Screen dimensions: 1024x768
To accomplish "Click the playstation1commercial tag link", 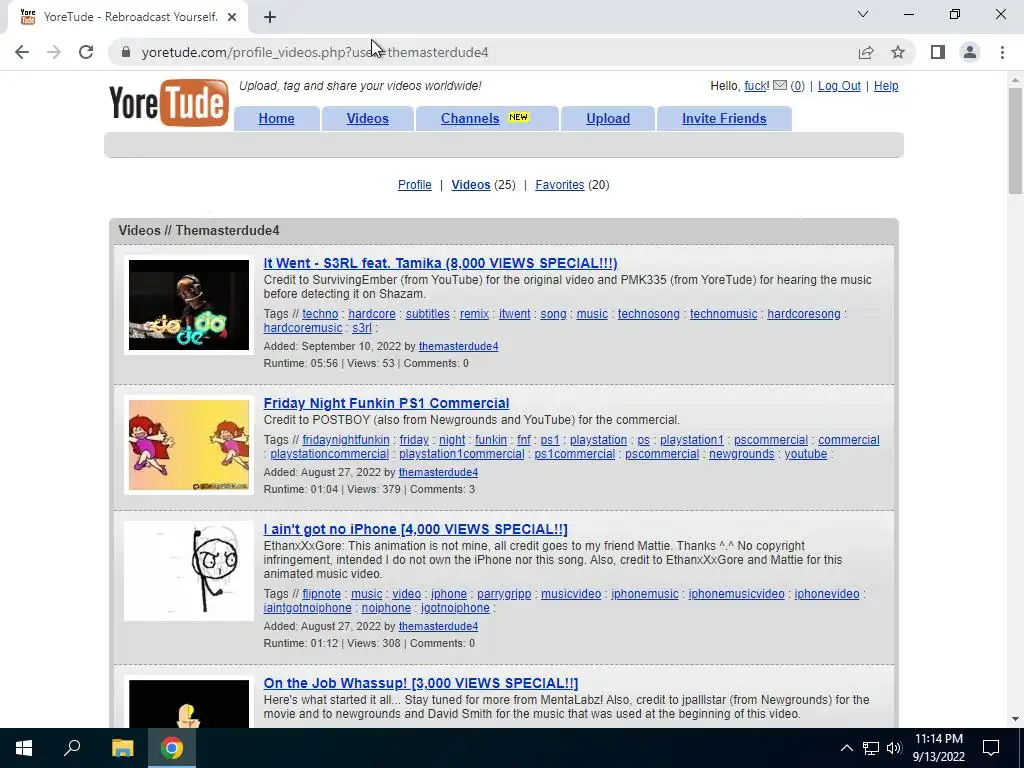I will (x=462, y=454).
